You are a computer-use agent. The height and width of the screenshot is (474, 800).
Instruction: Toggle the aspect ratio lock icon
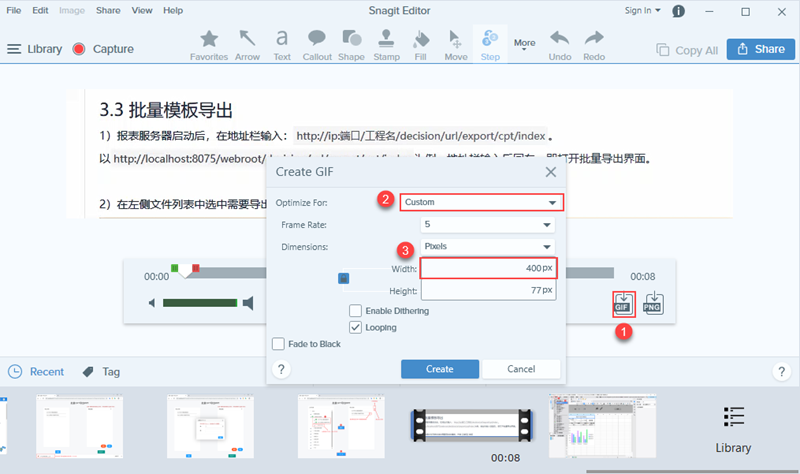click(344, 279)
